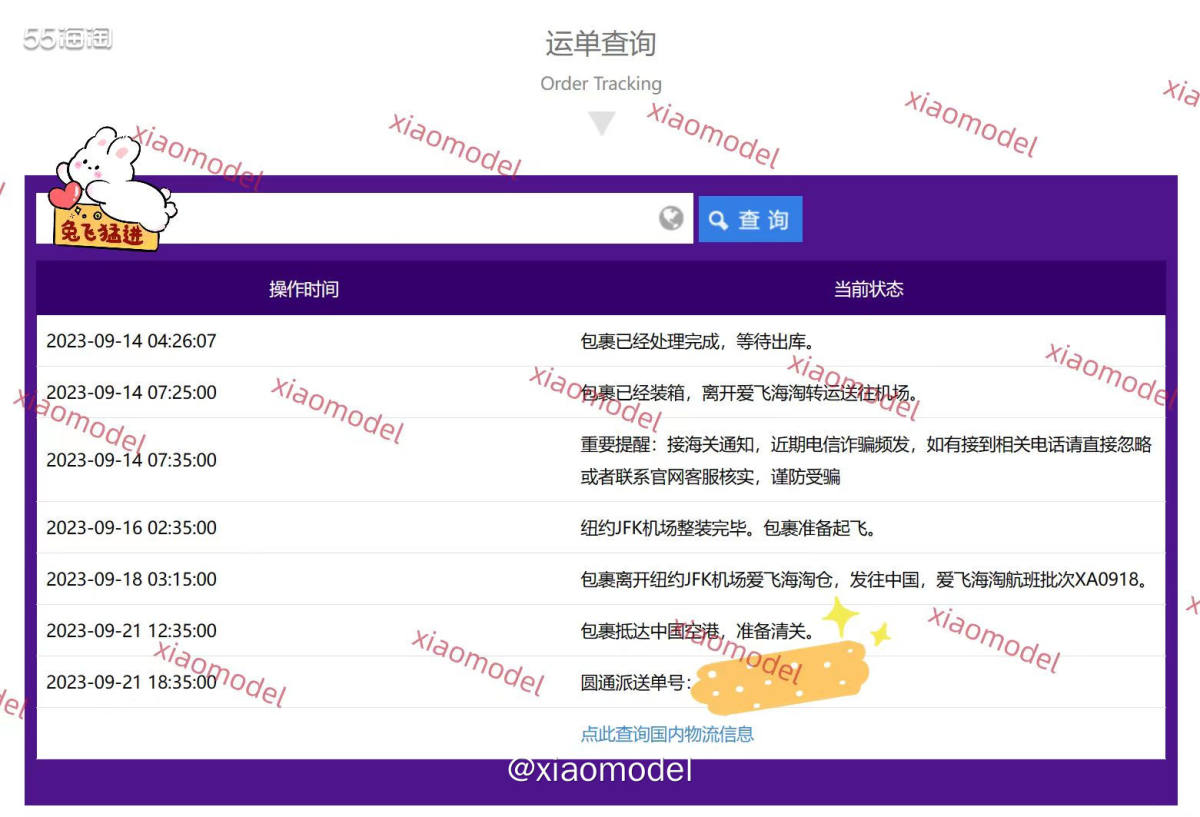Select the 当前状态 column header
This screenshot has height=817, width=1200.
pos(869,289)
